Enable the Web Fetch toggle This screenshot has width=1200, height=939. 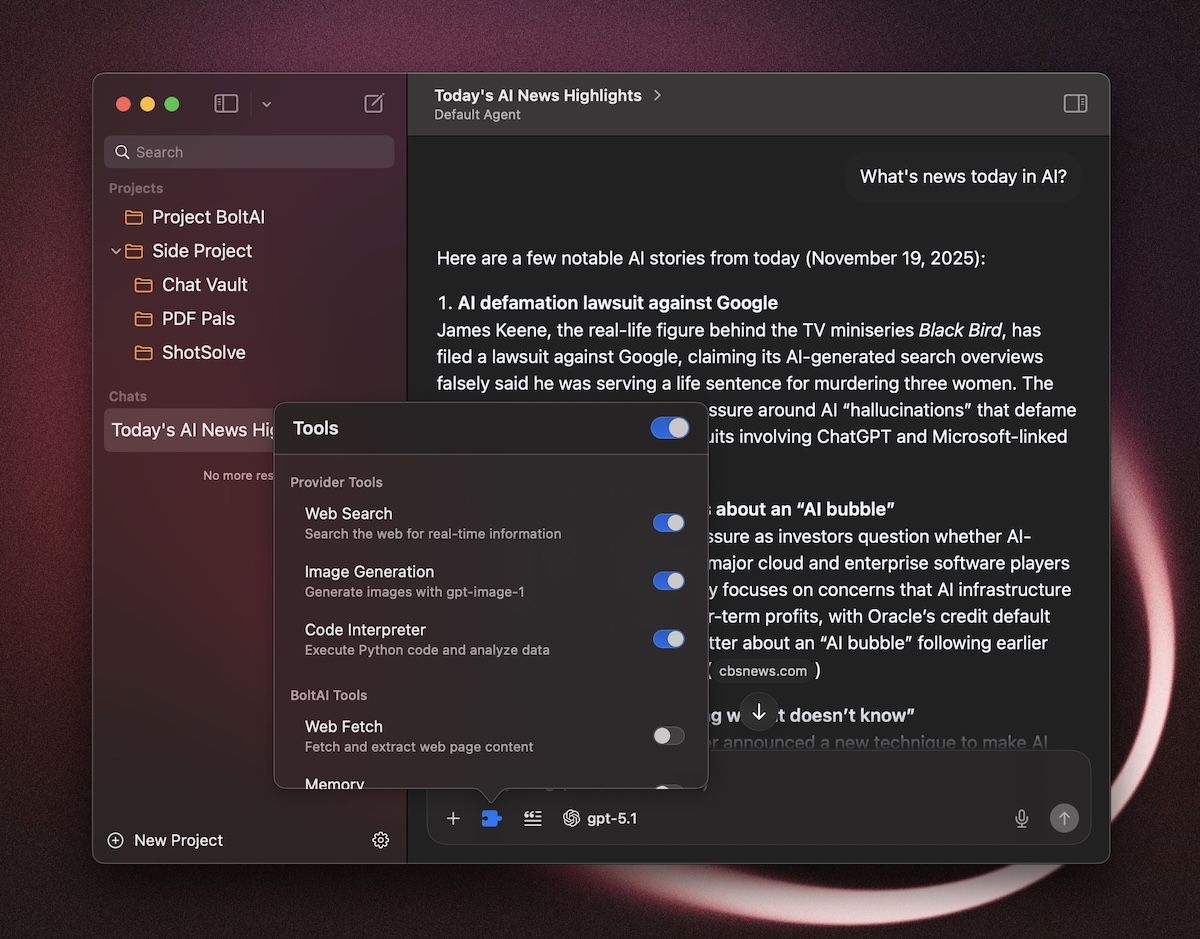pyautogui.click(x=668, y=736)
